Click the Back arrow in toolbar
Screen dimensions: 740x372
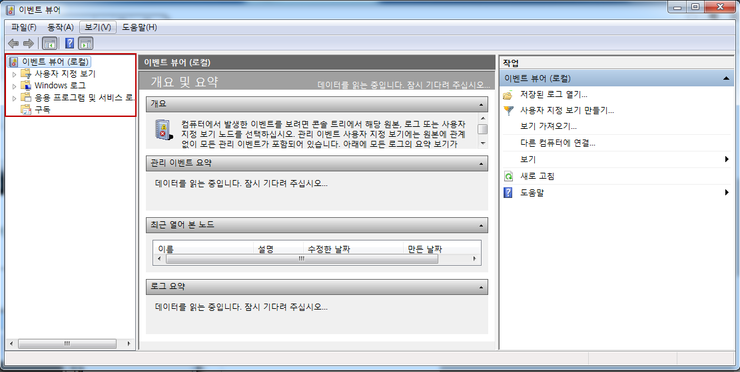[13, 44]
